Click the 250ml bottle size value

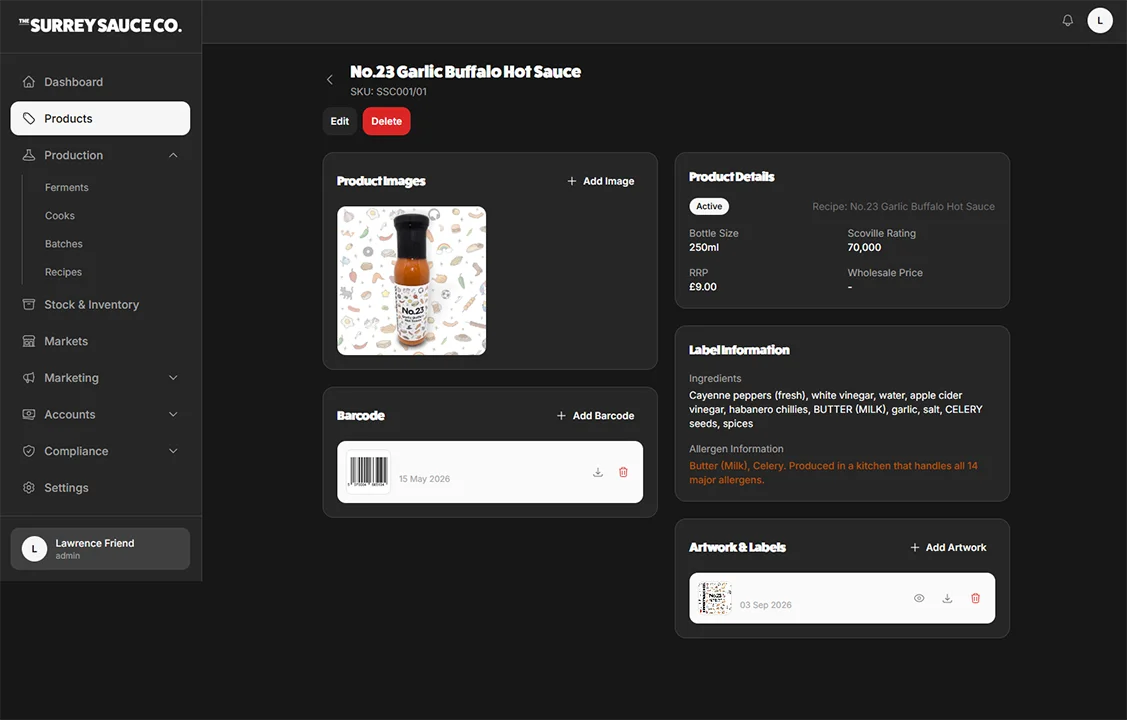[x=704, y=247]
